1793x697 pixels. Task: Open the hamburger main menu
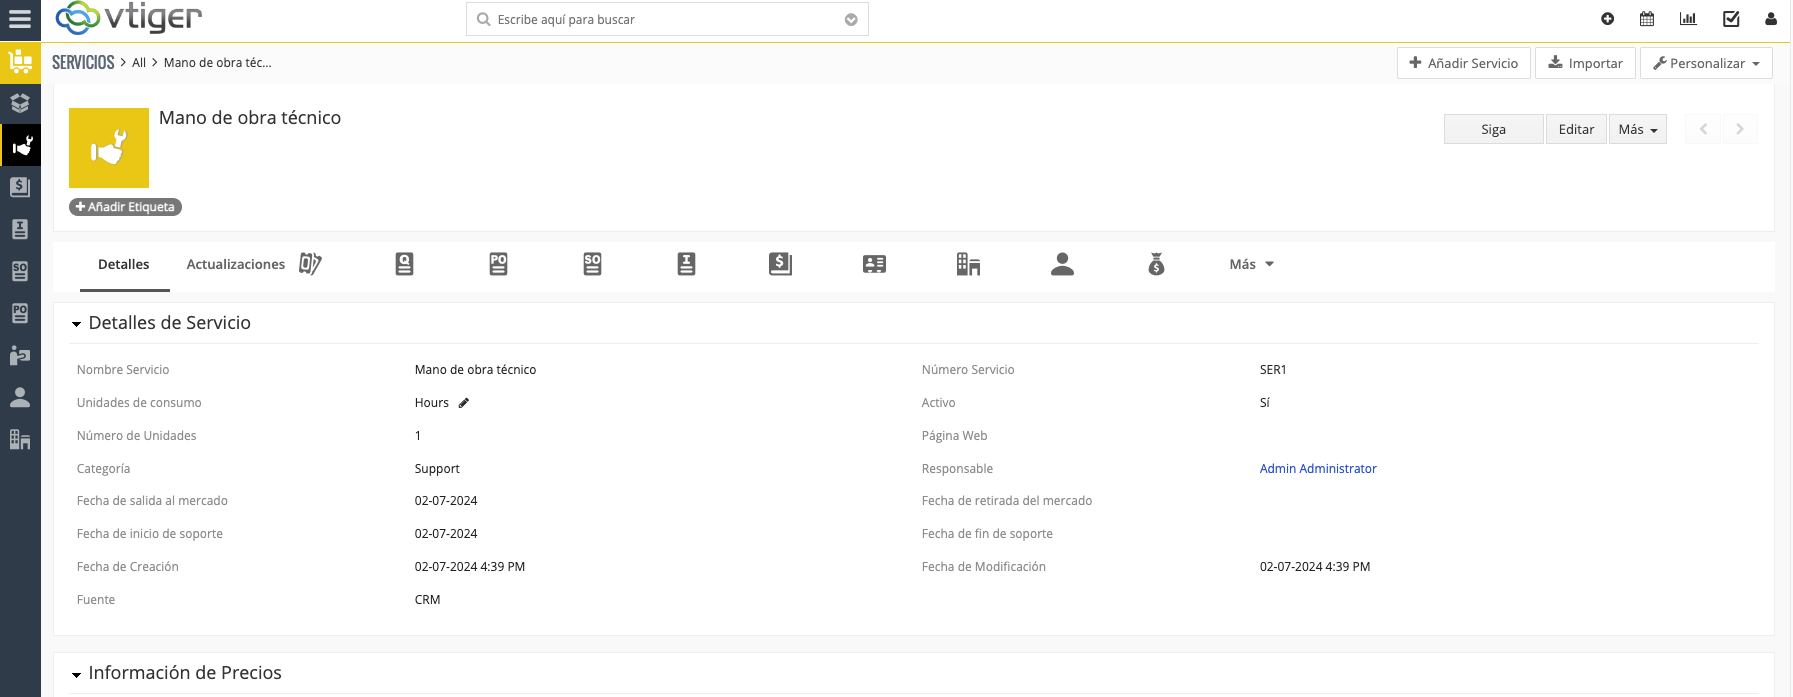[20, 19]
